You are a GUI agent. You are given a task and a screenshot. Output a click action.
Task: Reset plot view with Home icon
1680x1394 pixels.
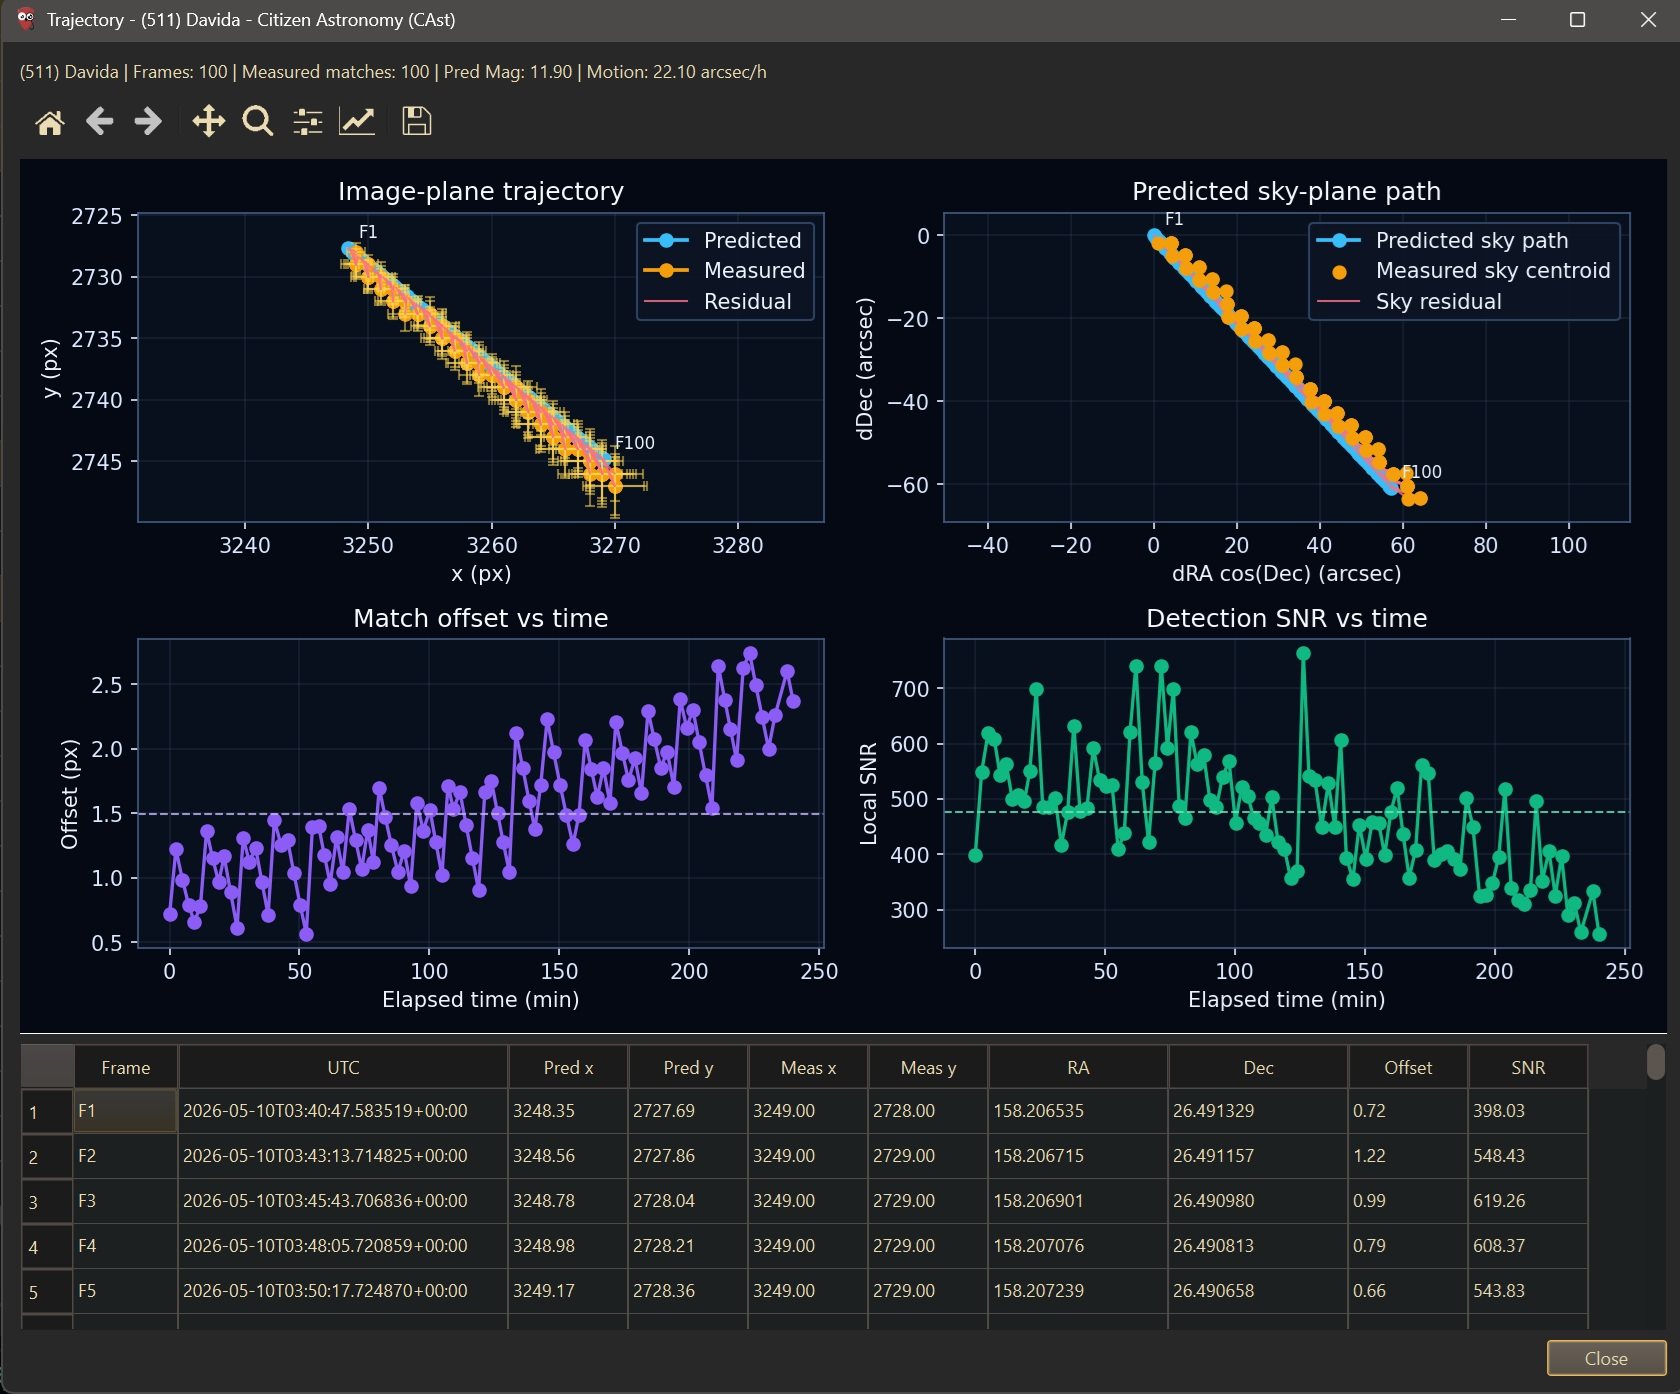[x=50, y=122]
